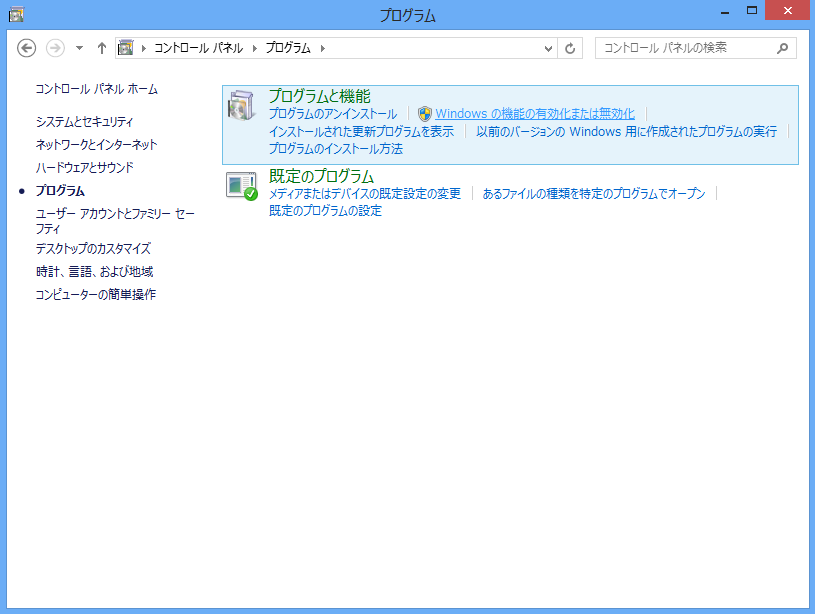This screenshot has height=614, width=815.
Task: Click コントロール パネル in the breadcrumb
Action: [199, 48]
